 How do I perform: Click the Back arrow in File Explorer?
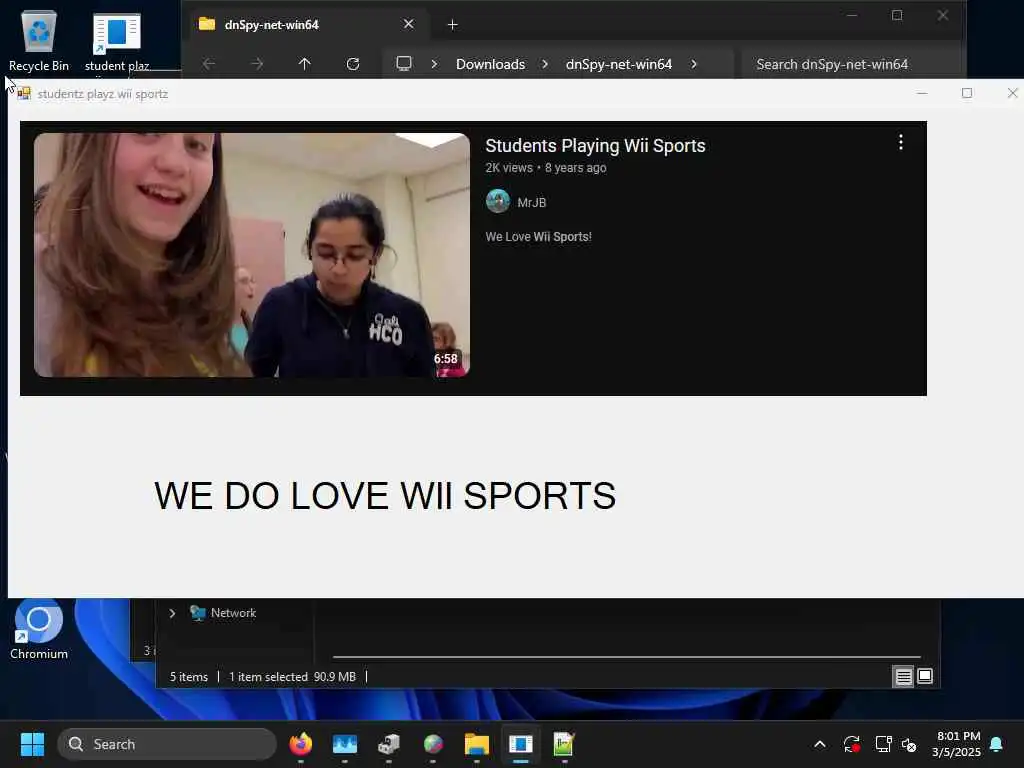pyautogui.click(x=209, y=64)
